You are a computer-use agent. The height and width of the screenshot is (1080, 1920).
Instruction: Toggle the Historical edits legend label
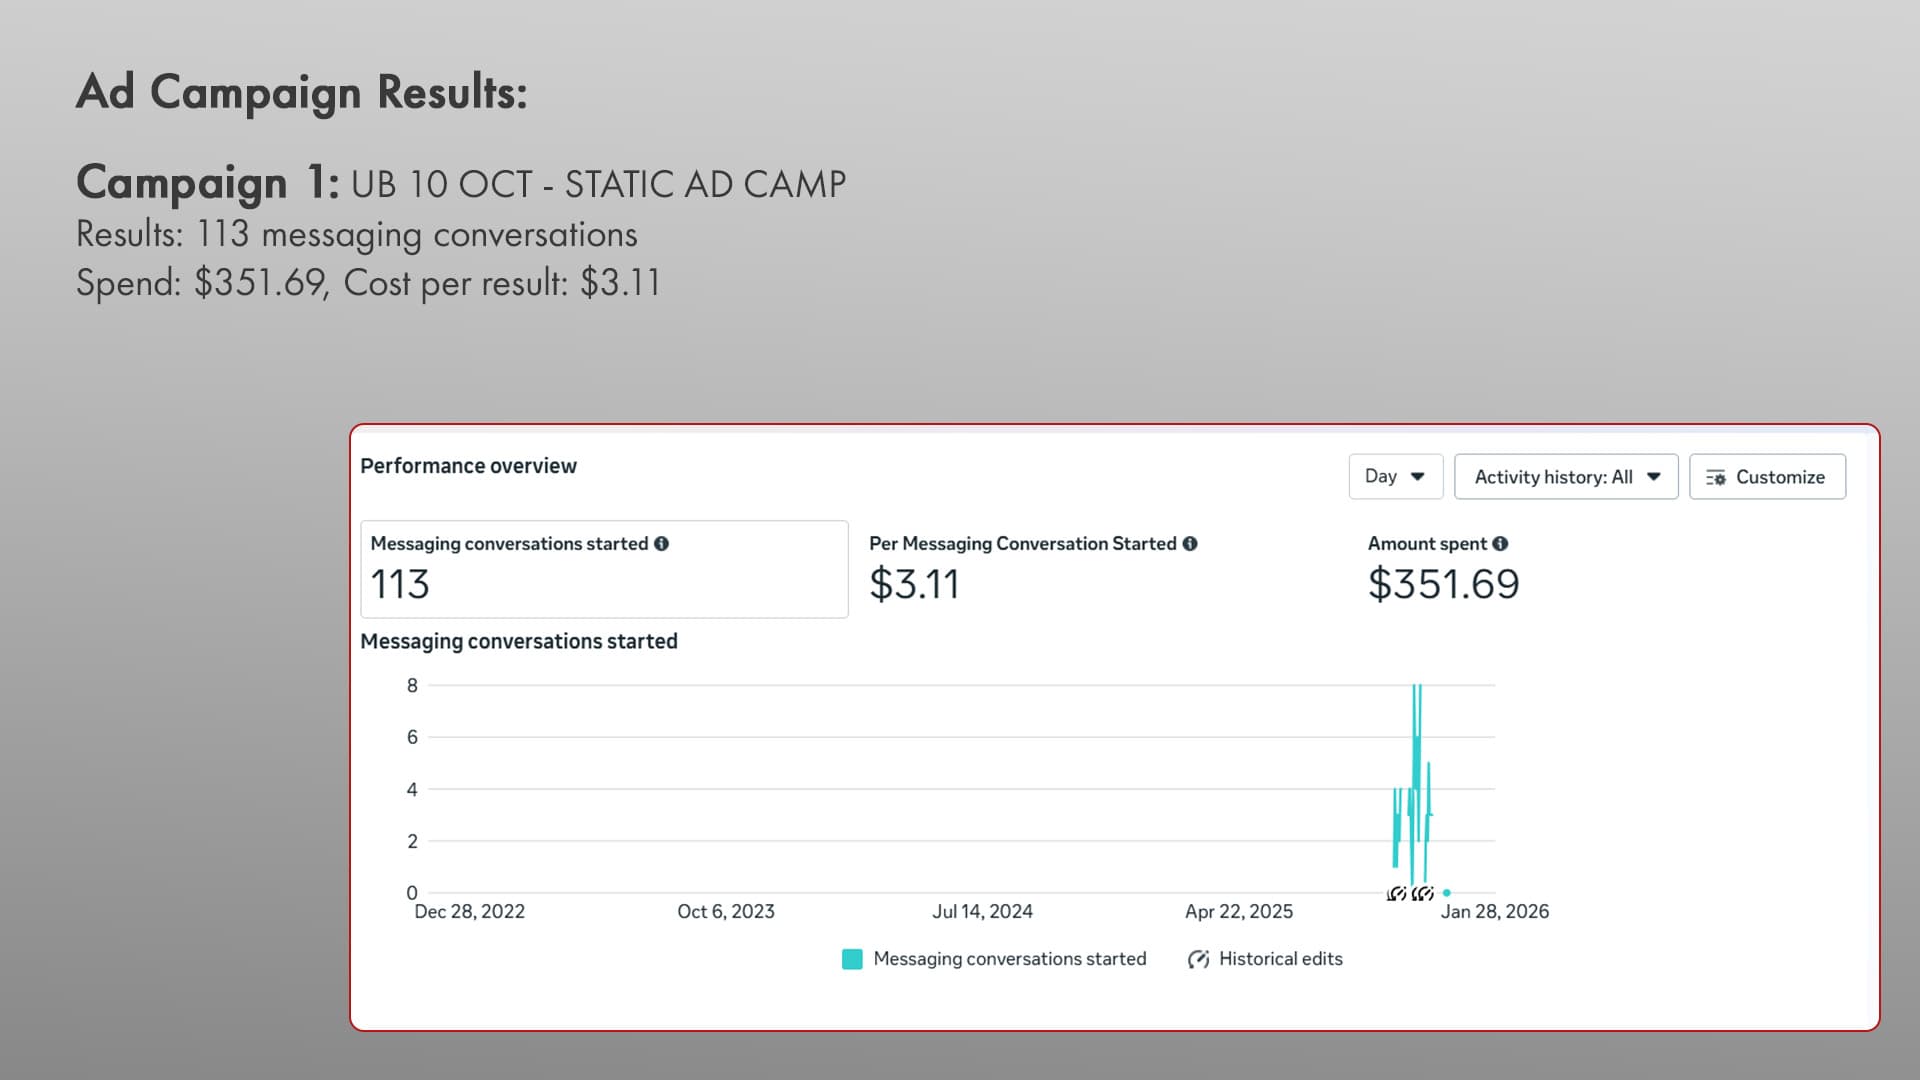pos(1280,959)
